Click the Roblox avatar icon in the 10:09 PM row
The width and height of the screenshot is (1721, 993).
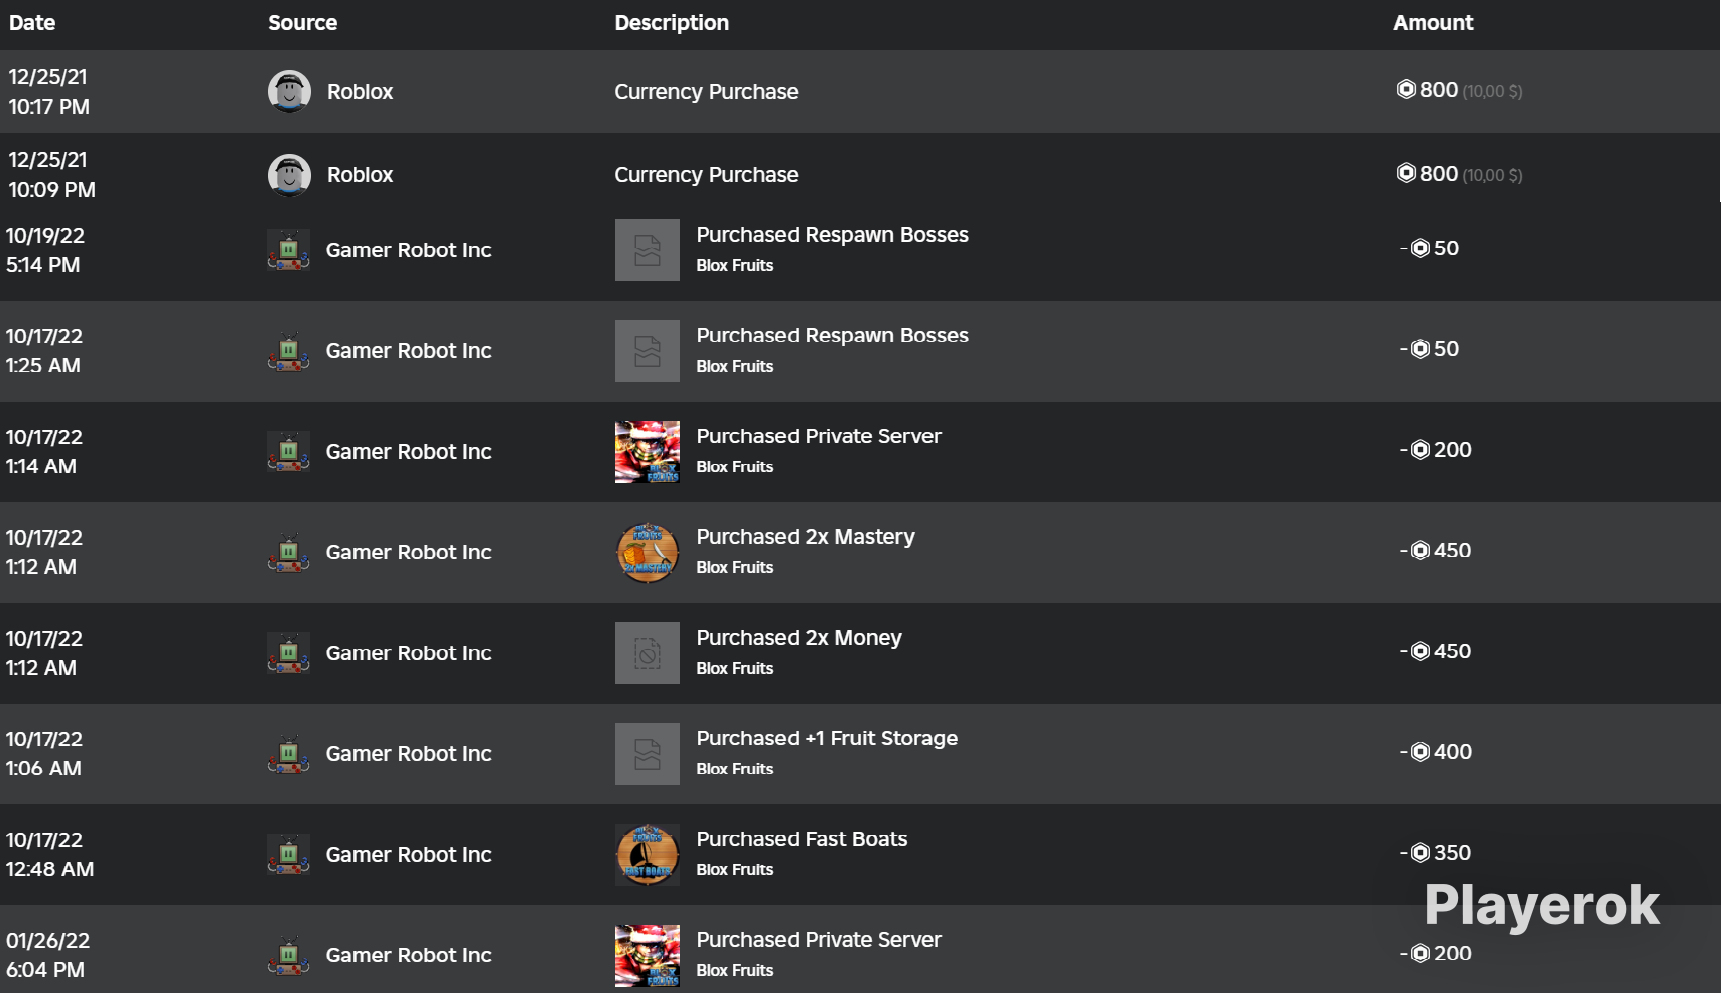(x=289, y=175)
